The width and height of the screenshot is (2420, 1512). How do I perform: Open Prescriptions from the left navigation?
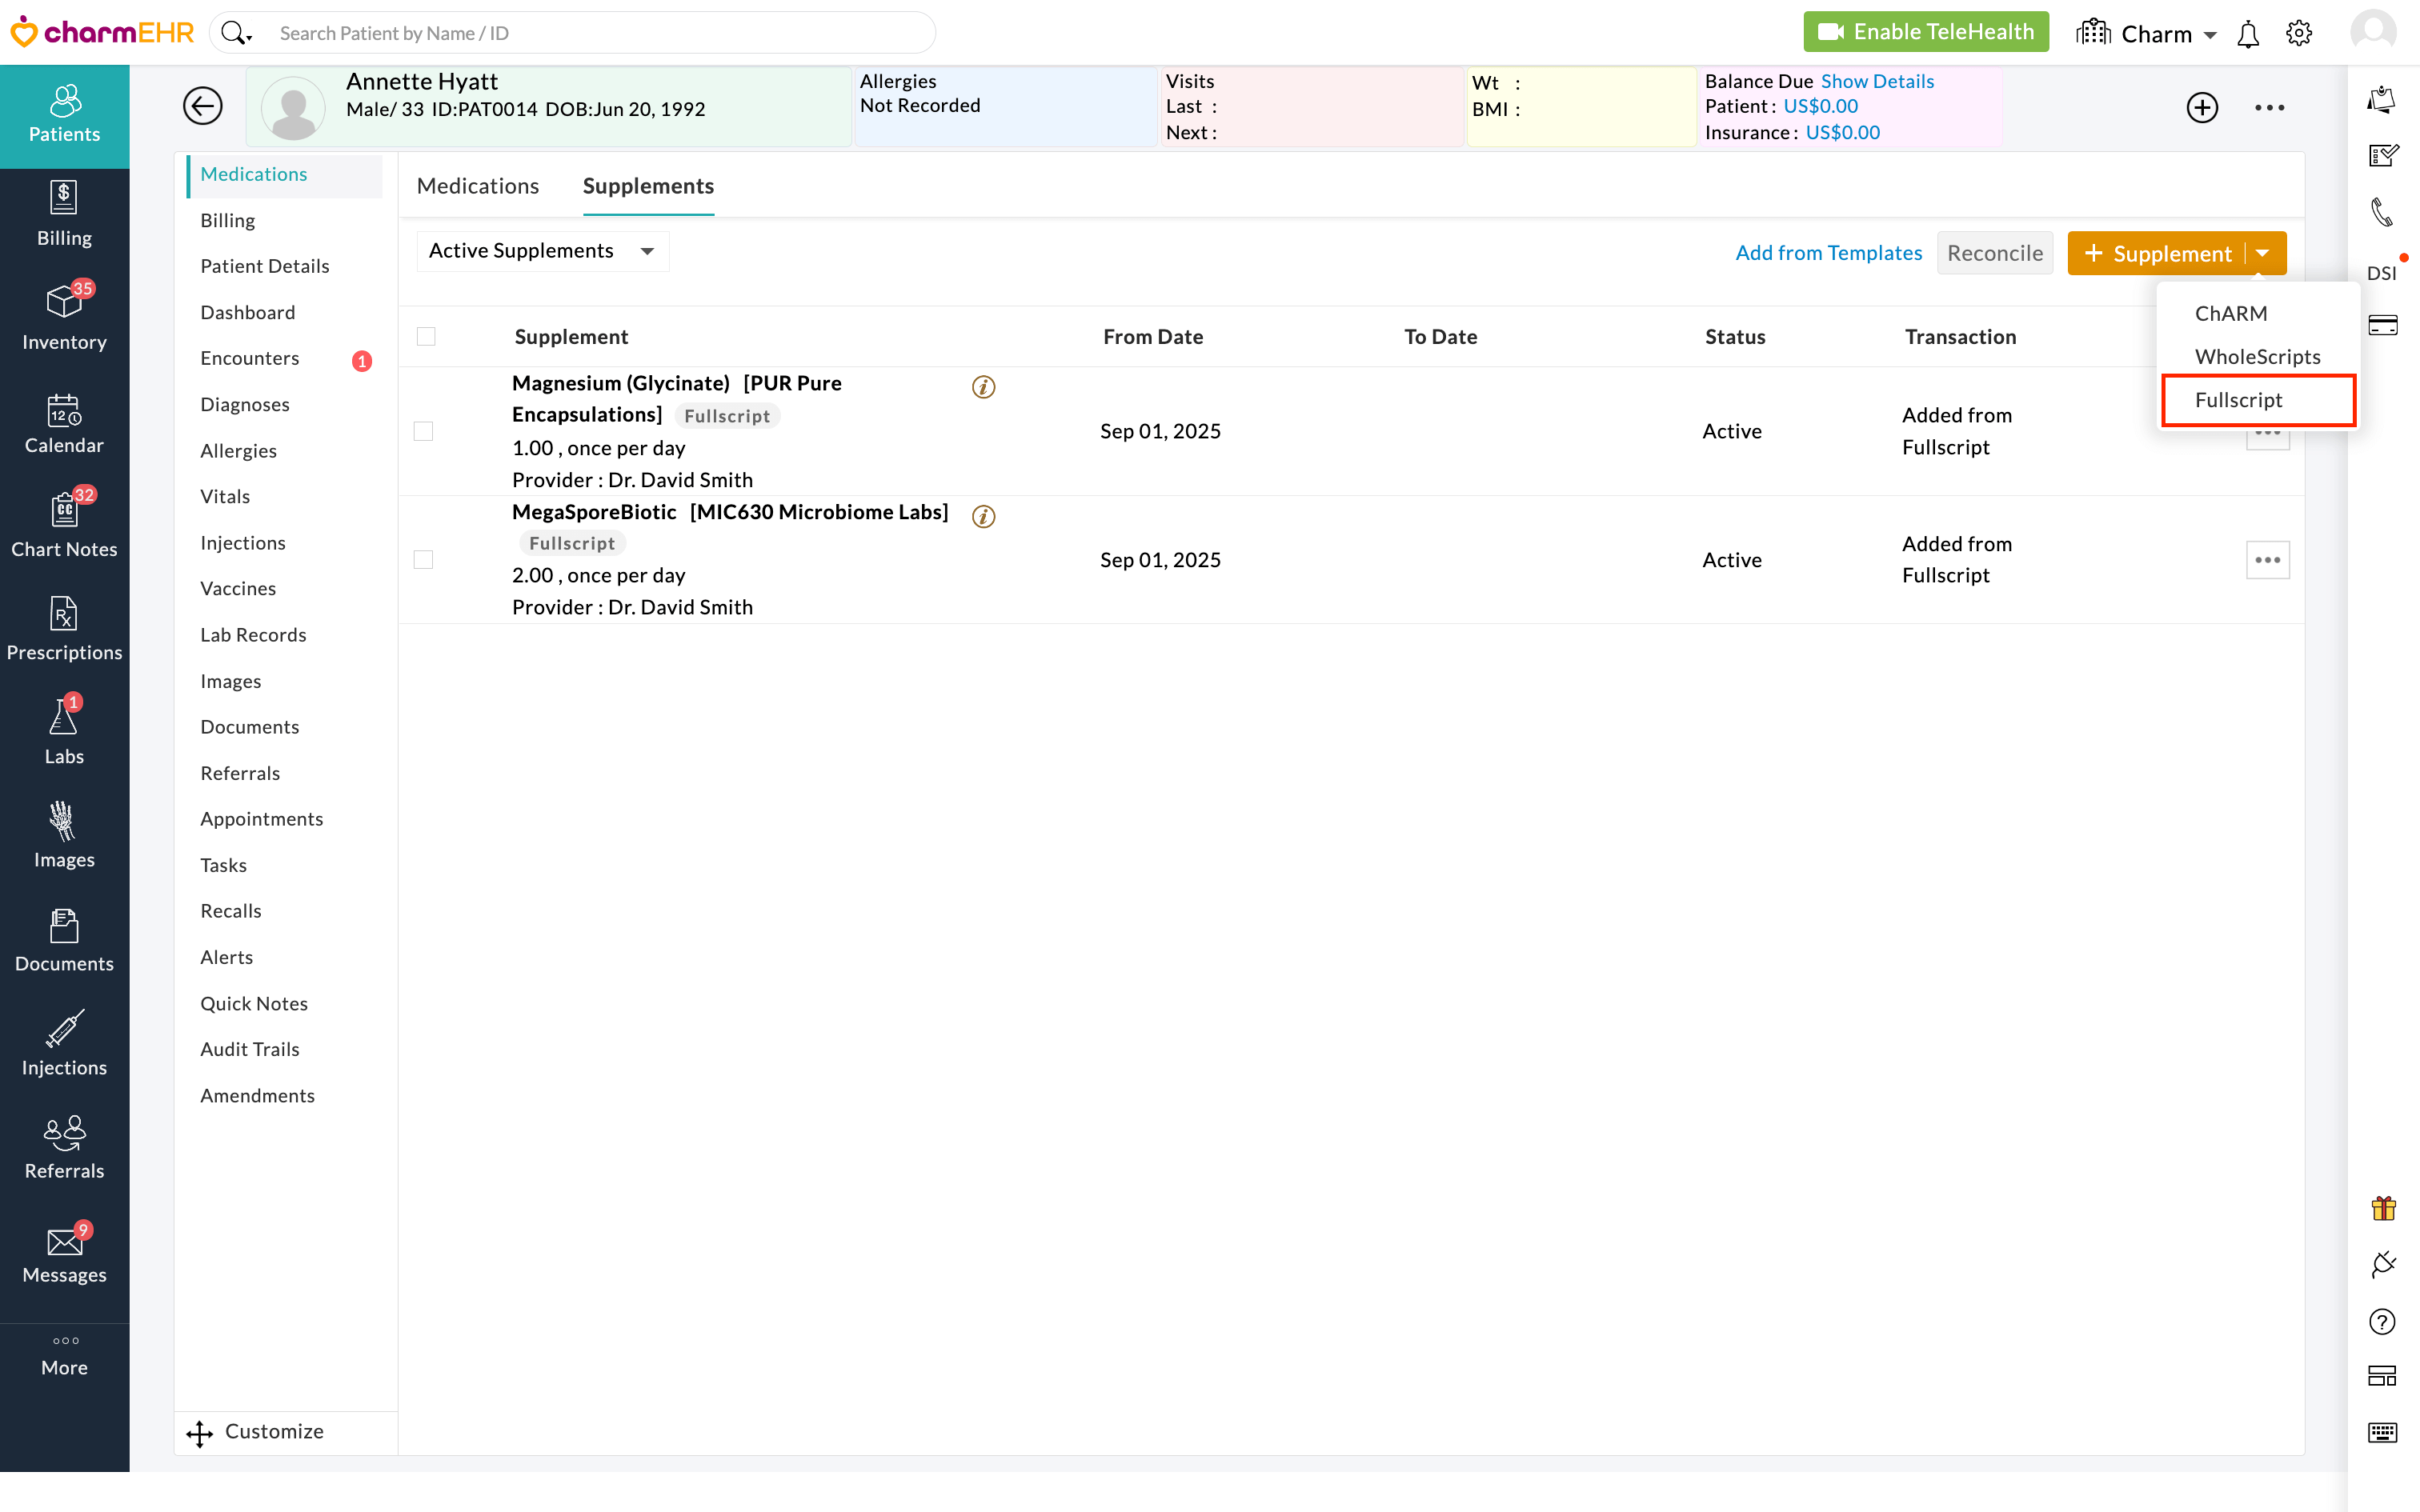(x=64, y=628)
